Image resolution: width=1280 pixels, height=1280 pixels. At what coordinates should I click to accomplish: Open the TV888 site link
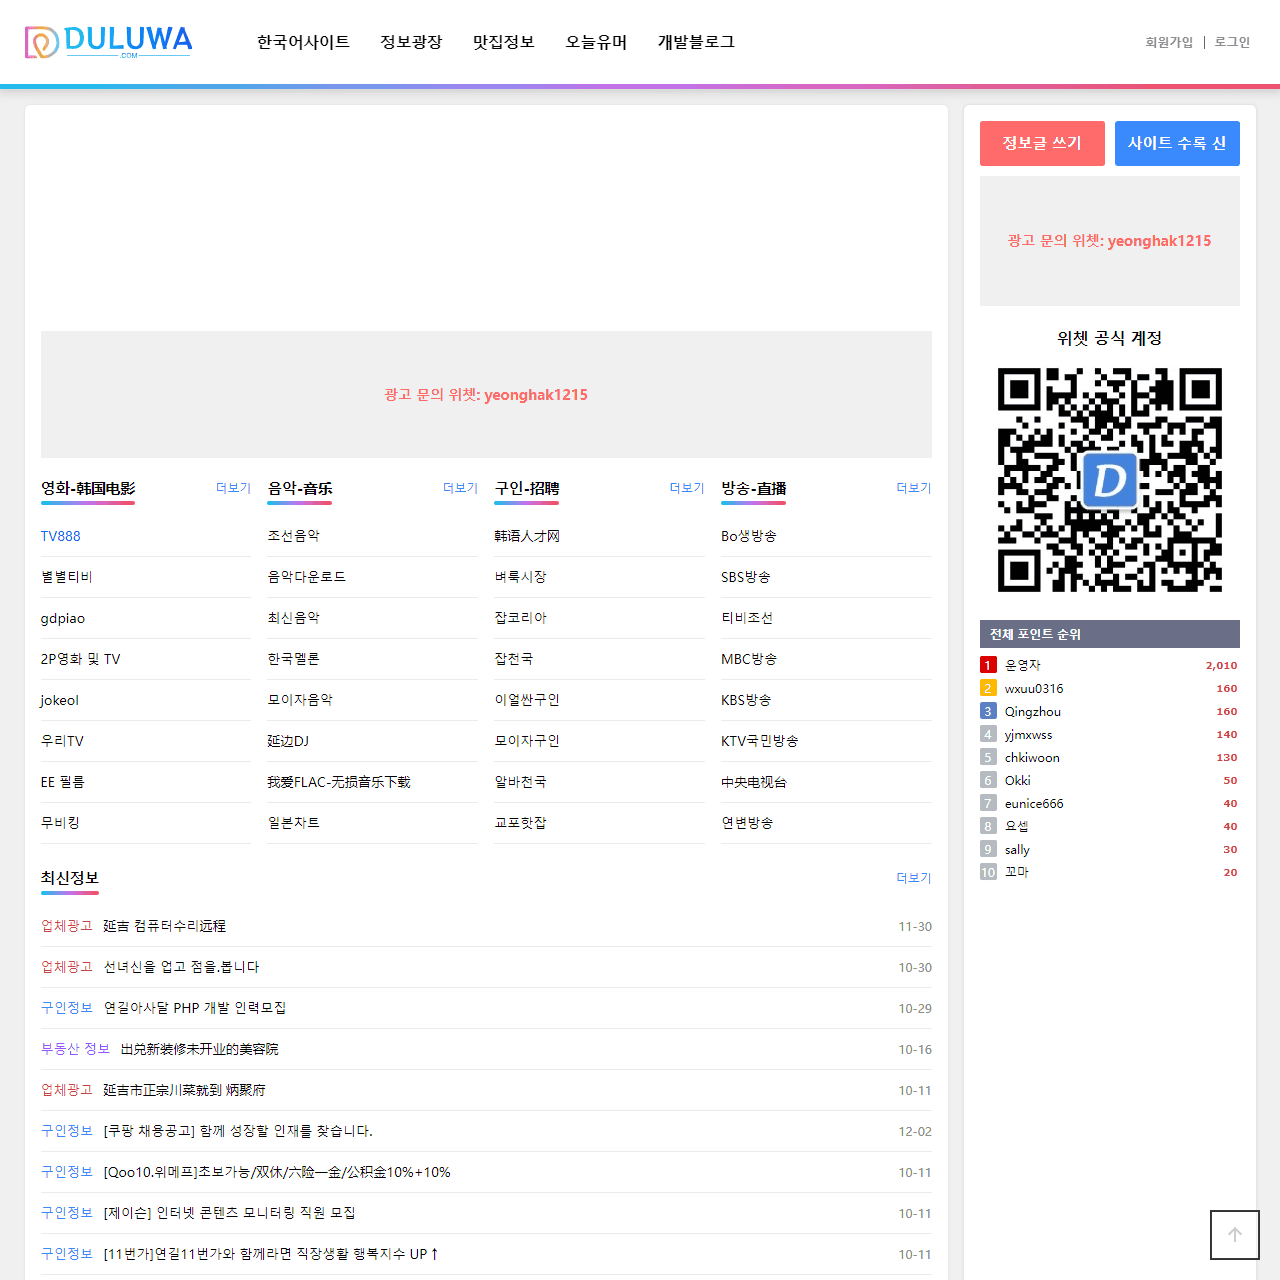click(x=61, y=536)
